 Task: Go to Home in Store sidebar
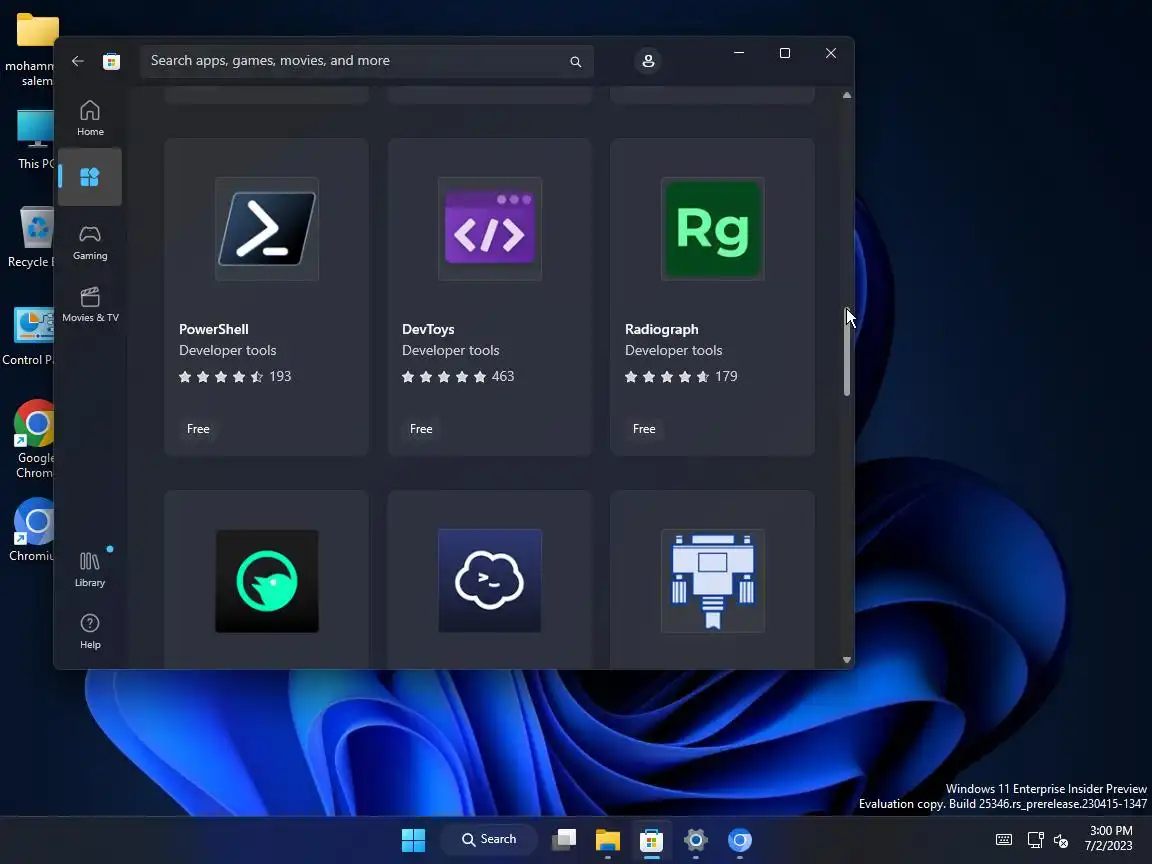tap(90, 118)
